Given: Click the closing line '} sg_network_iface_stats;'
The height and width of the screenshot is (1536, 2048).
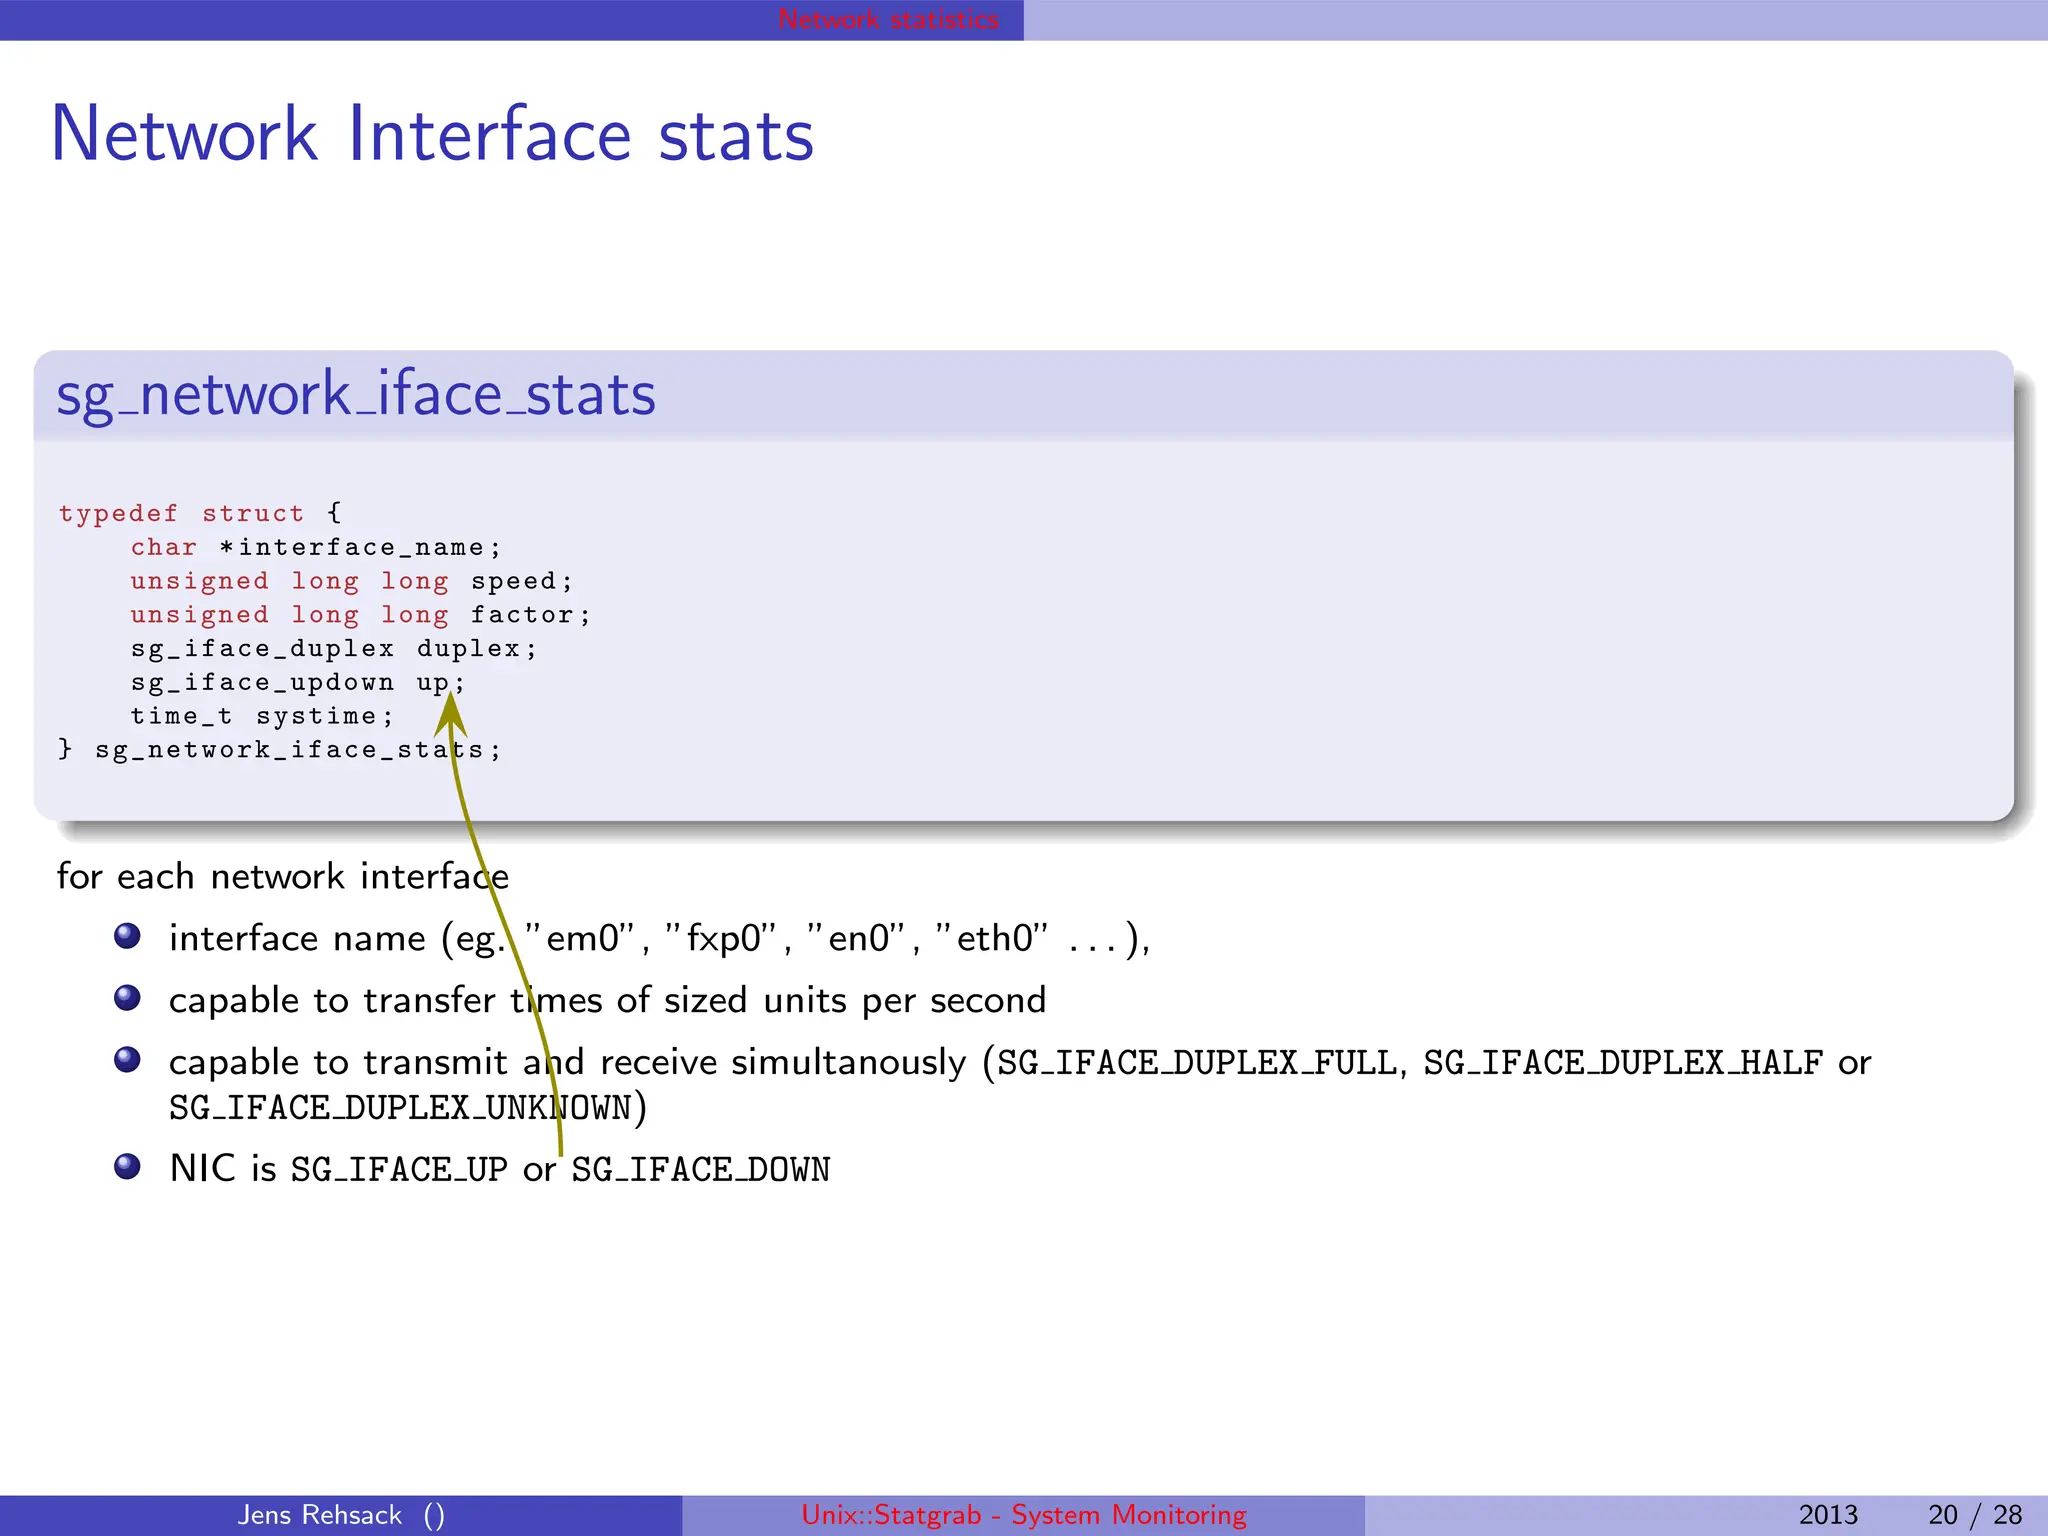Looking at the screenshot, I should tap(279, 749).
